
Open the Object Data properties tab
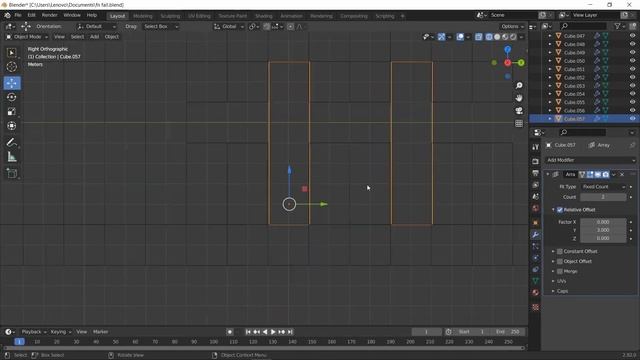pyautogui.click(x=536, y=281)
